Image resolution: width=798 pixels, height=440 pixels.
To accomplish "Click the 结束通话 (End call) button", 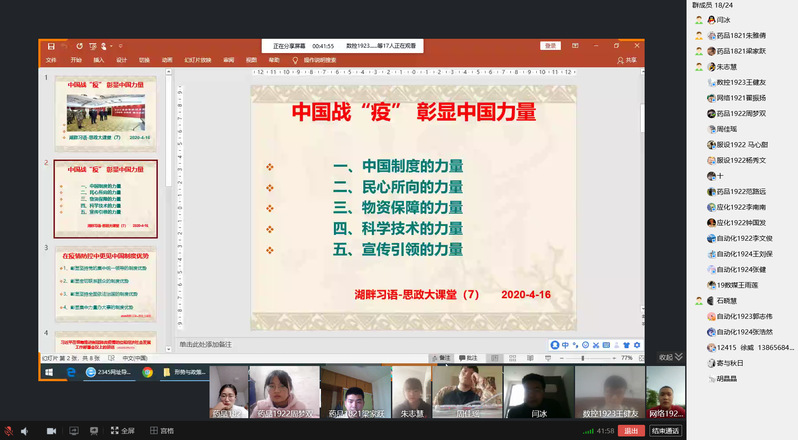I will (665, 431).
